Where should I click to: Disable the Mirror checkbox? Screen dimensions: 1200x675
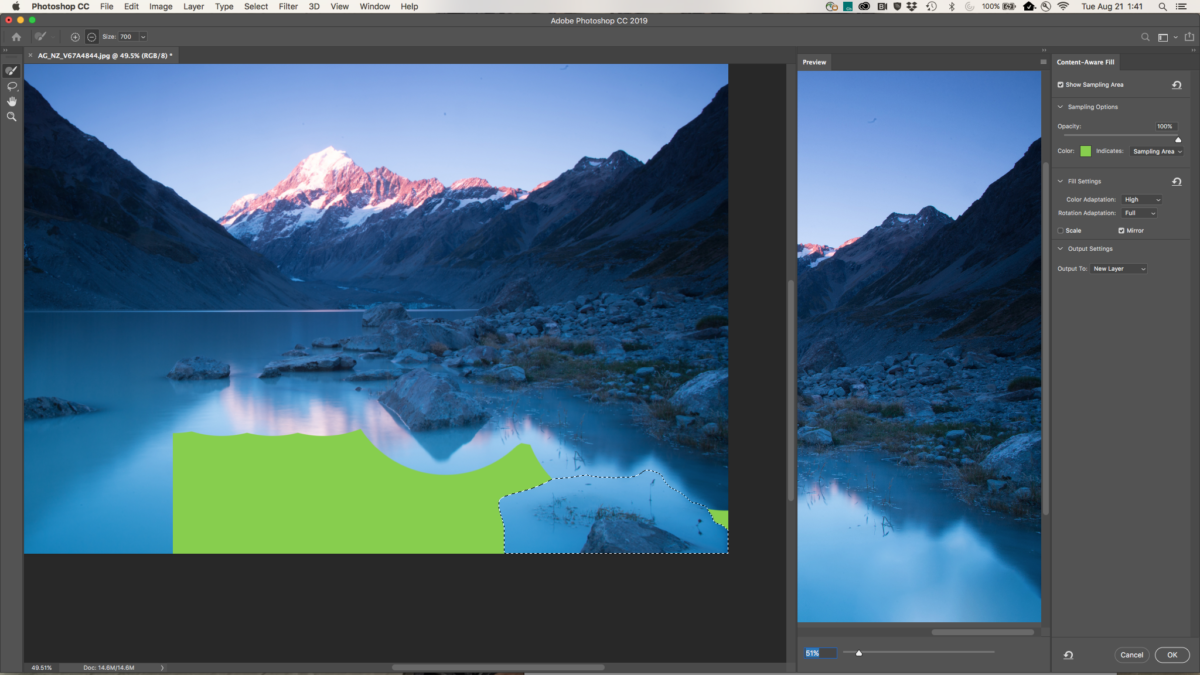click(x=1121, y=231)
